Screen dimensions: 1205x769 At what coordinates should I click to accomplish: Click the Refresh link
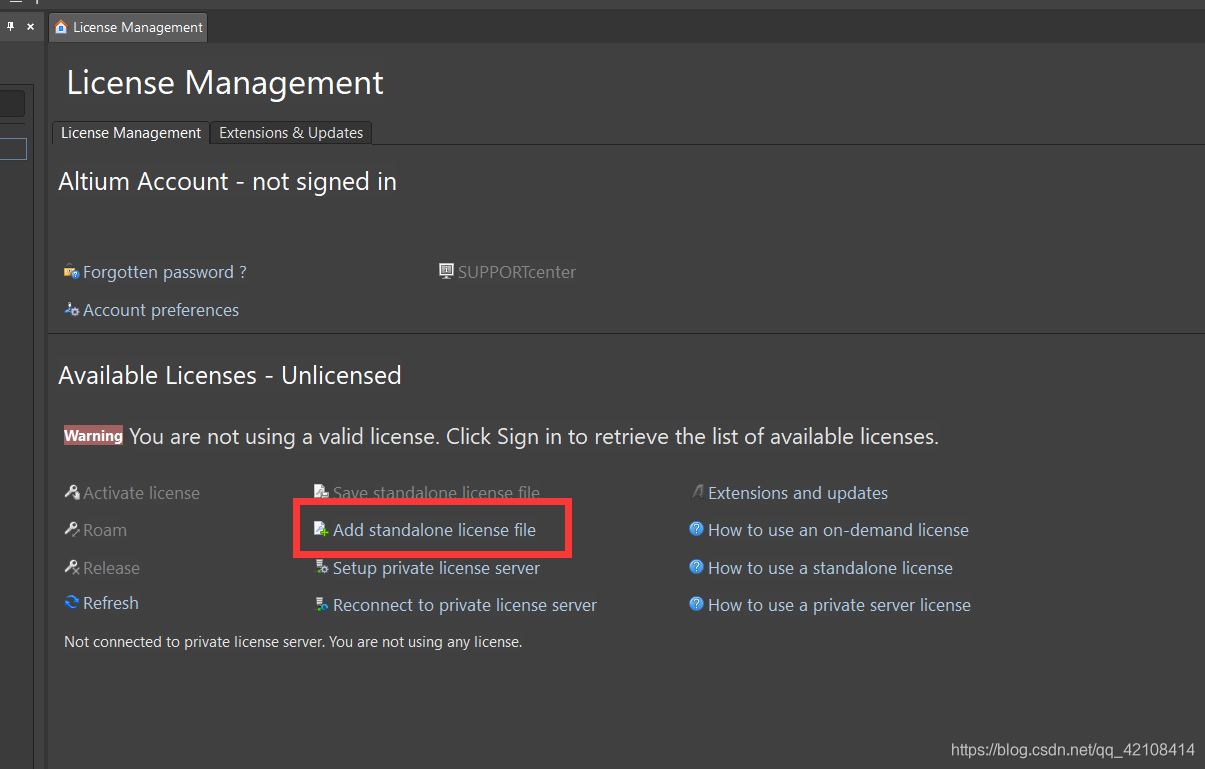click(x=110, y=603)
